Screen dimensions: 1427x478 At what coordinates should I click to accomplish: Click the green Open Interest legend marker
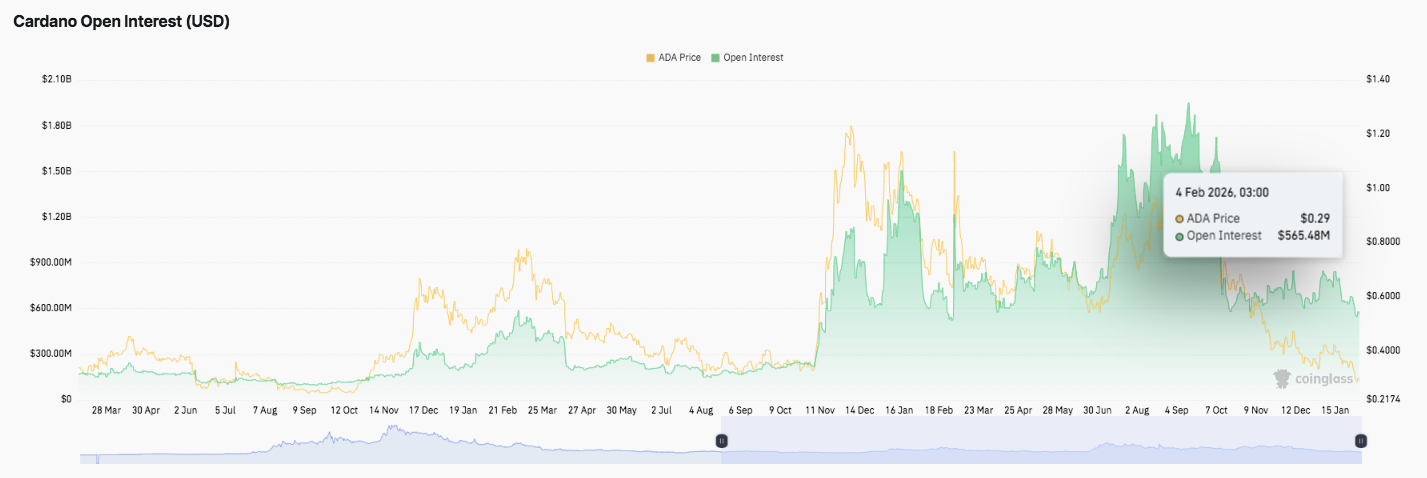pyautogui.click(x=715, y=58)
